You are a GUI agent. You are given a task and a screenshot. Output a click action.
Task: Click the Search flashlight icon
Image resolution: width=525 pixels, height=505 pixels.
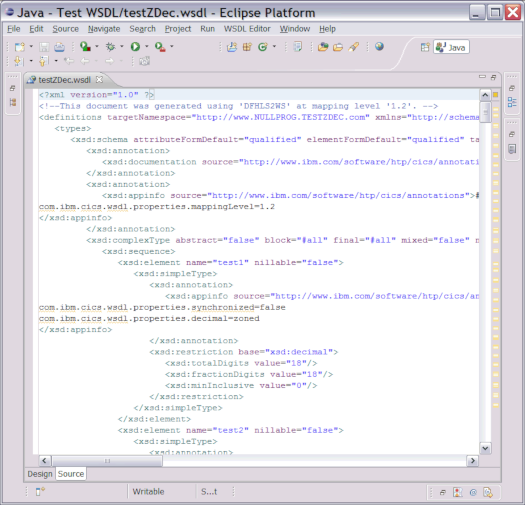(x=354, y=47)
